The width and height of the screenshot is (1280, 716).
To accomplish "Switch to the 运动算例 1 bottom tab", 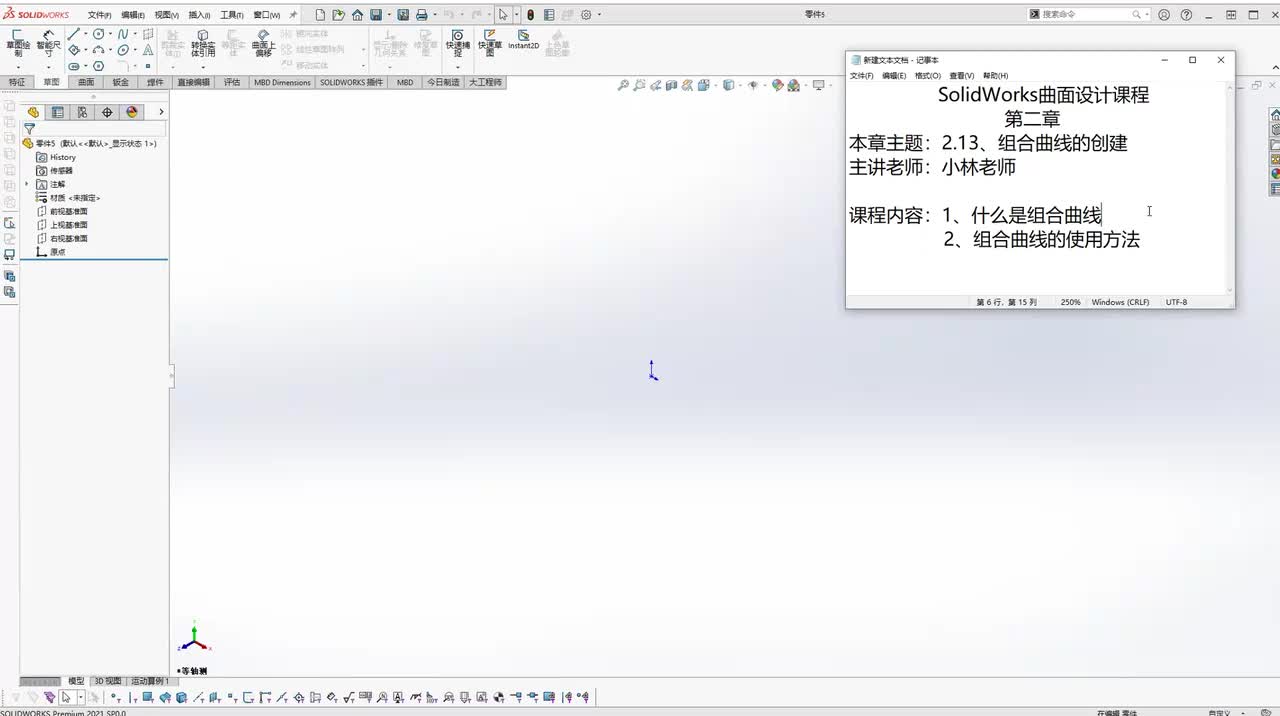I will (x=150, y=681).
